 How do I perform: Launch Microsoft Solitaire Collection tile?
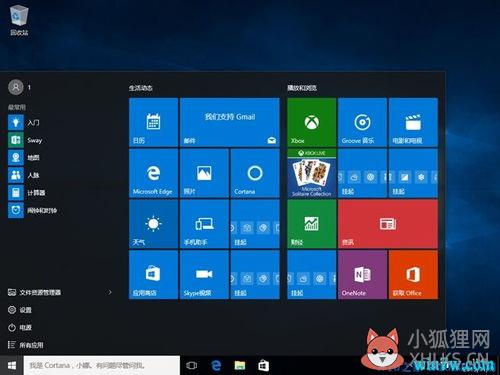[x=312, y=173]
